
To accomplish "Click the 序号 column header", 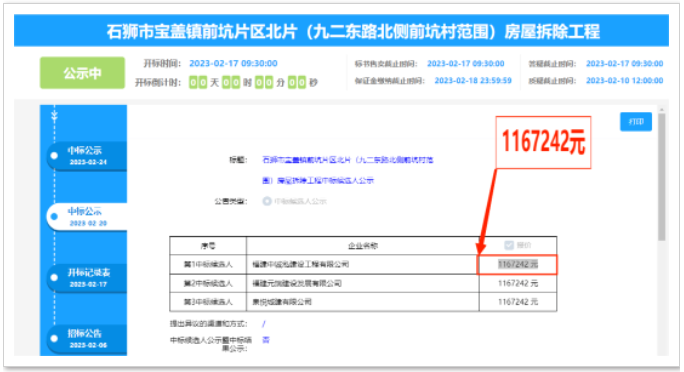I will [208, 246].
